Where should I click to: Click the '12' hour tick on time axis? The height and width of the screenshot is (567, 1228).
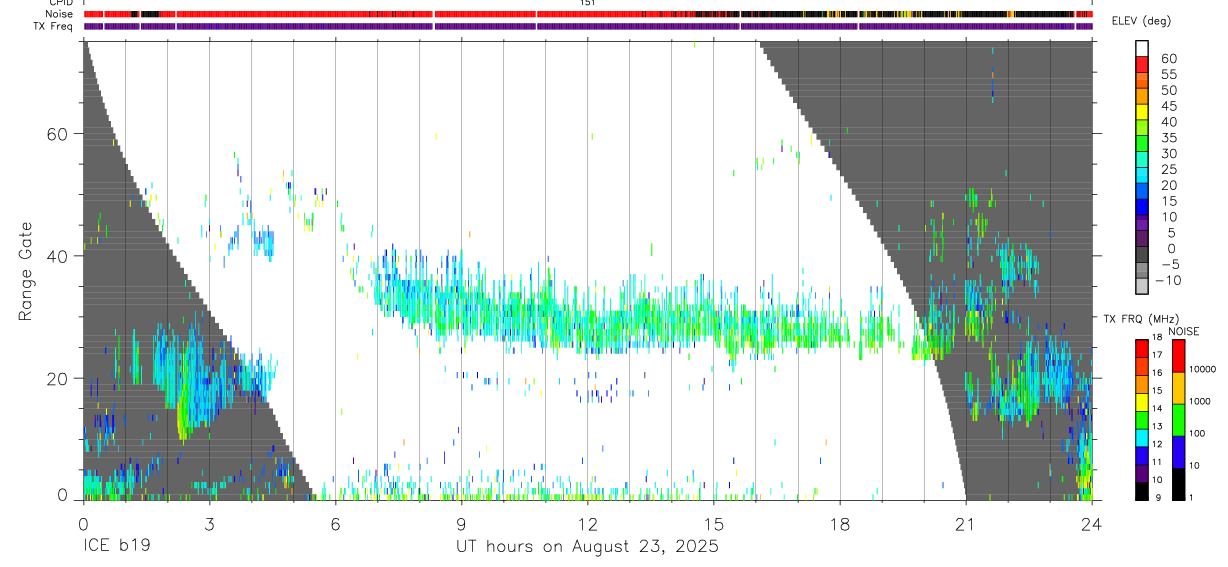pos(588,523)
